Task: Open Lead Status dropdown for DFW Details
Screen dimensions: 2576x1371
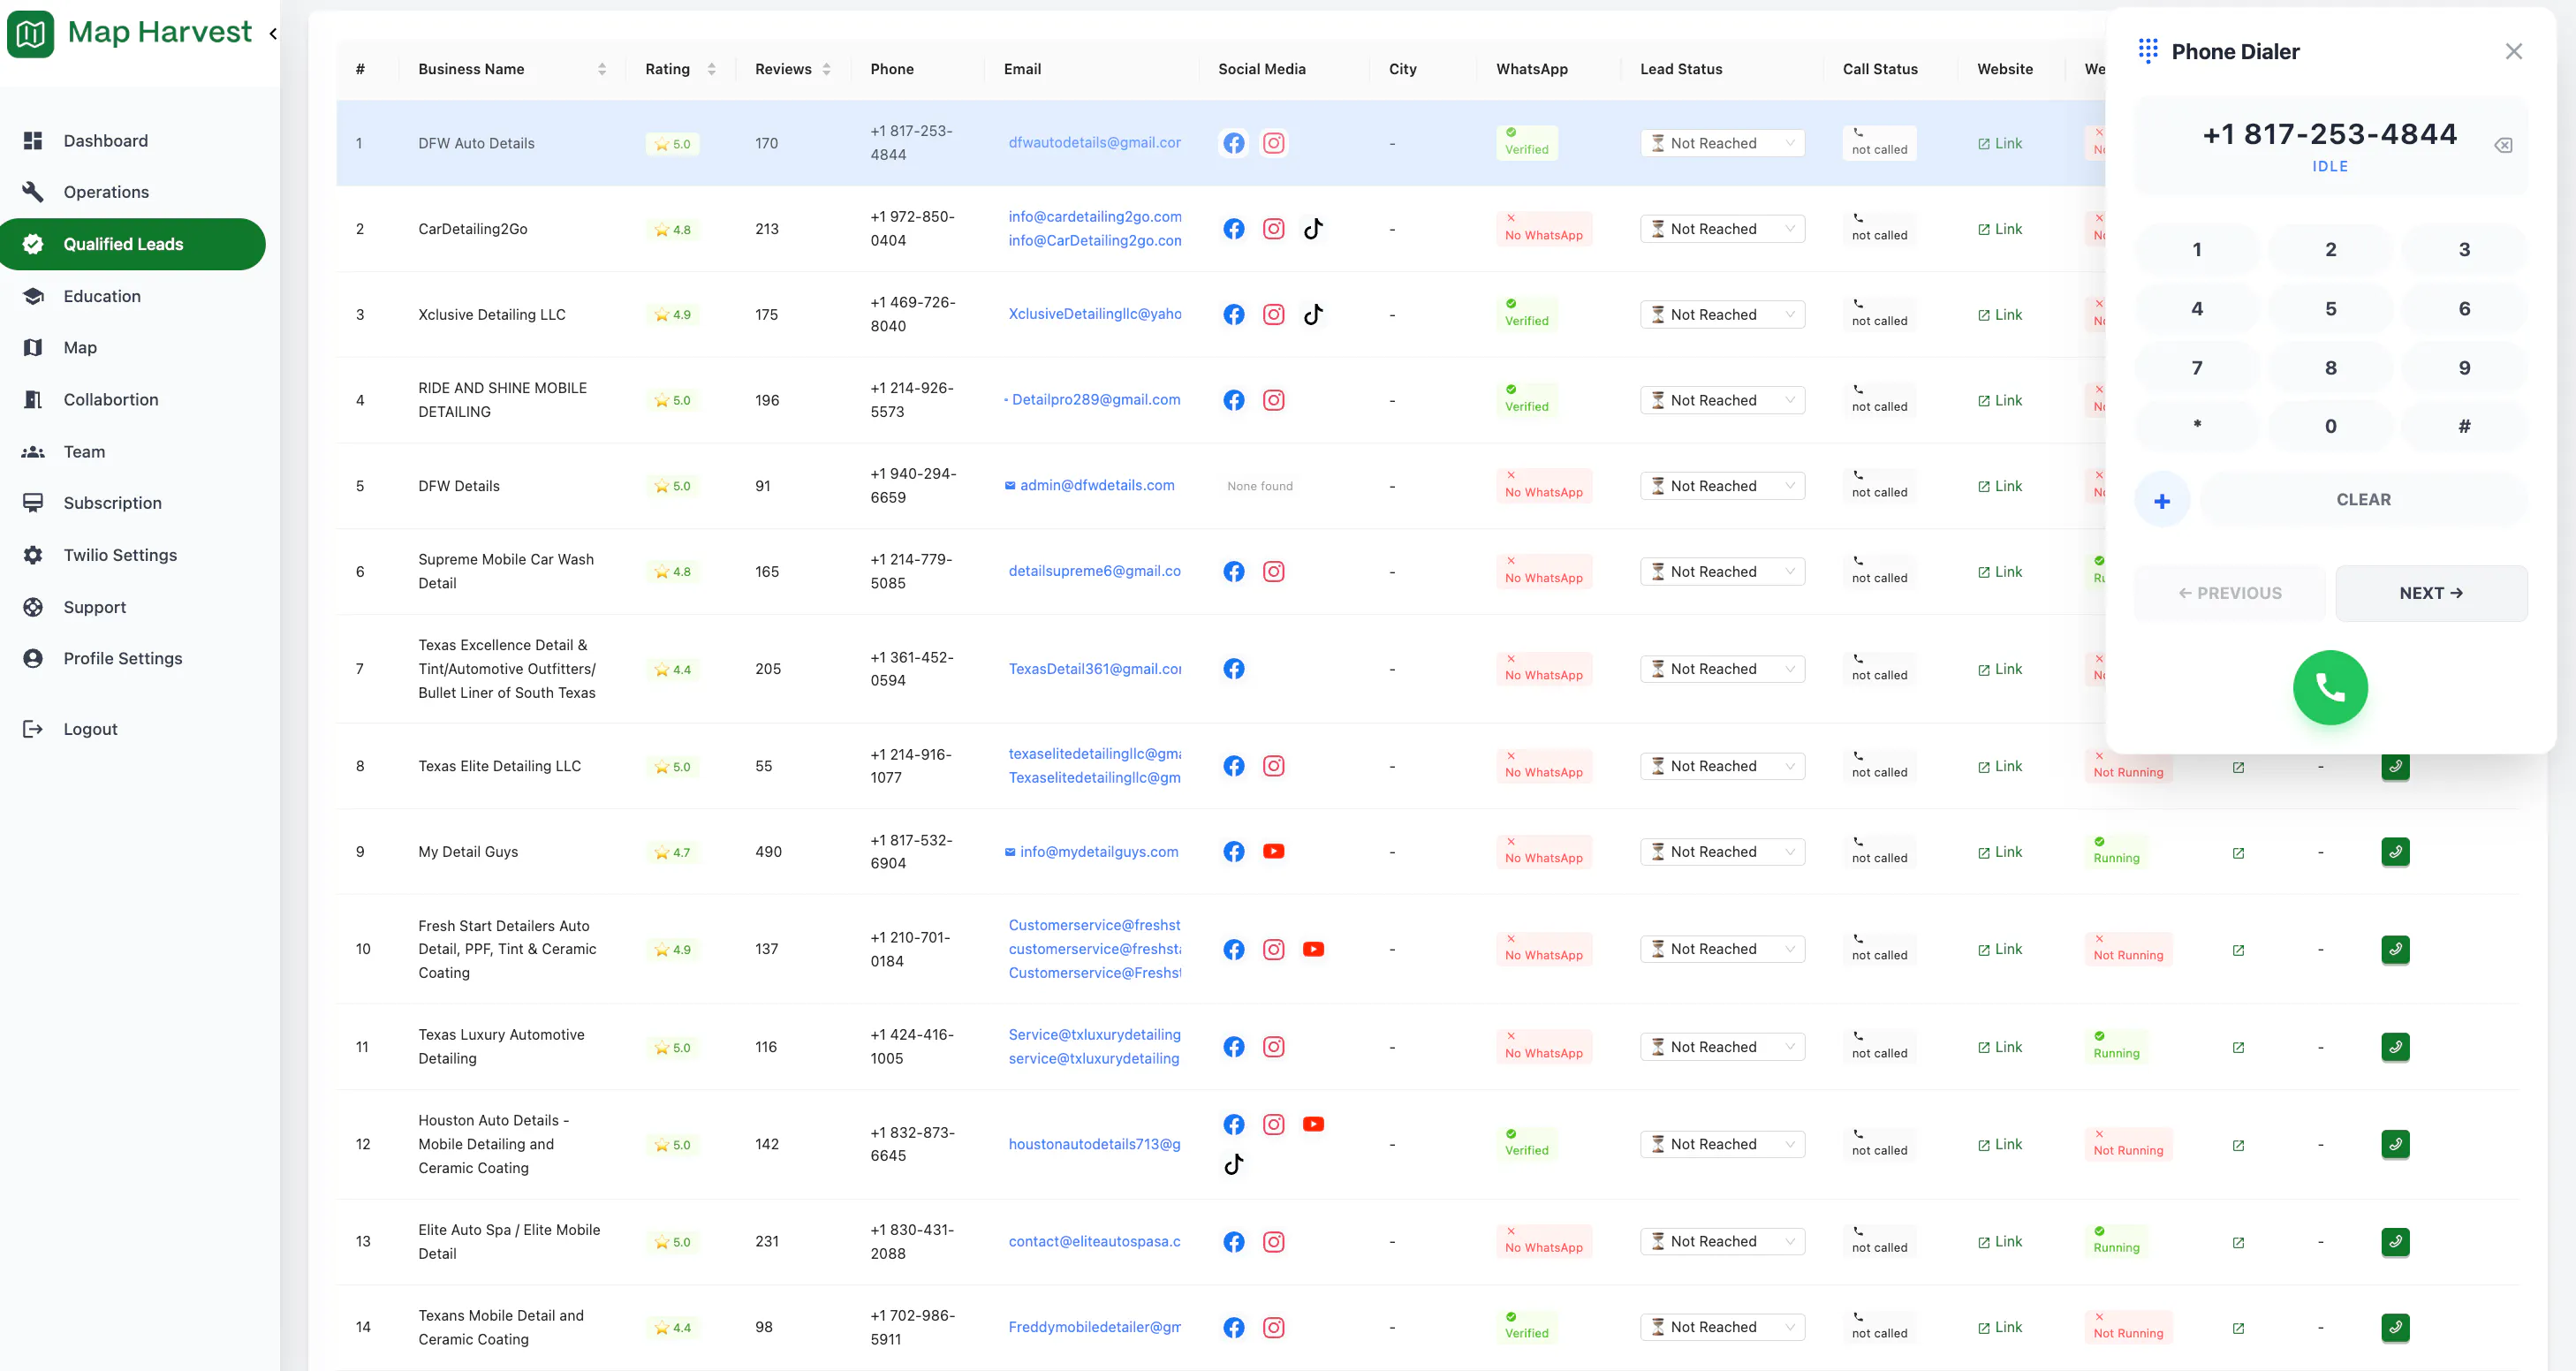Action: point(1722,486)
